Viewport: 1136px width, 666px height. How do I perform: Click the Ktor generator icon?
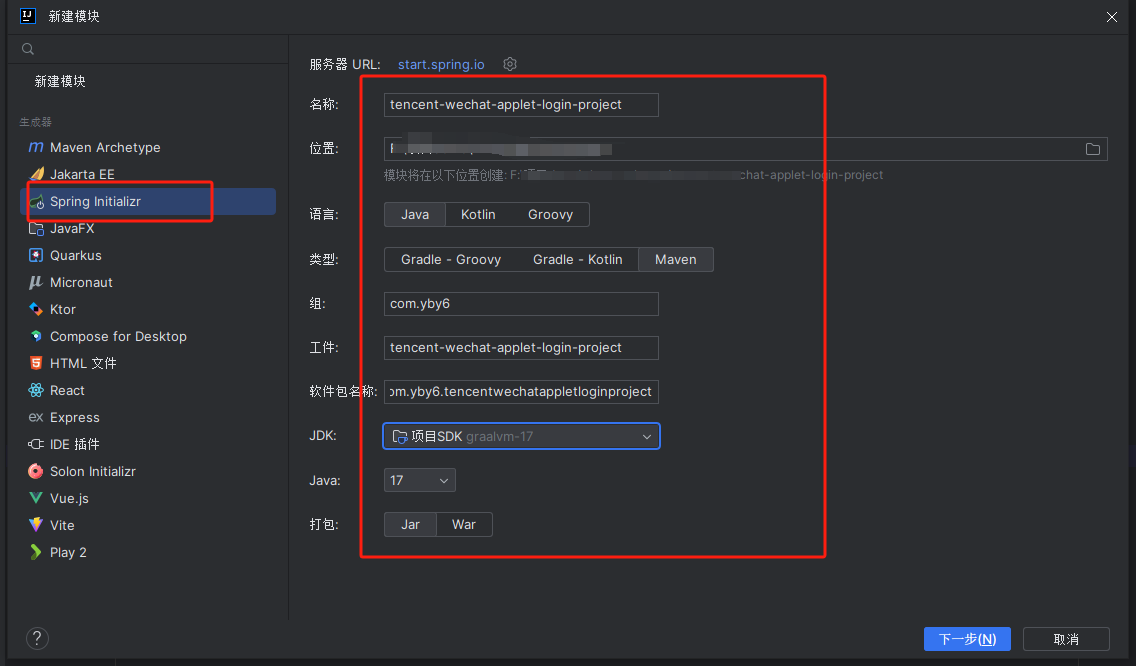36,309
